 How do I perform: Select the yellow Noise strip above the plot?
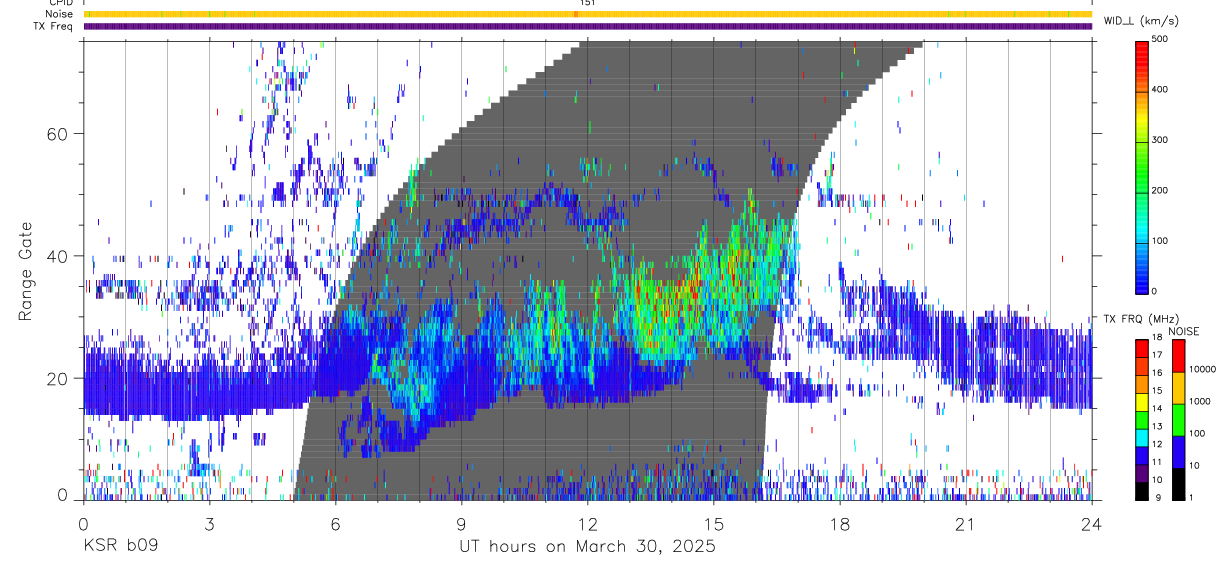click(588, 14)
